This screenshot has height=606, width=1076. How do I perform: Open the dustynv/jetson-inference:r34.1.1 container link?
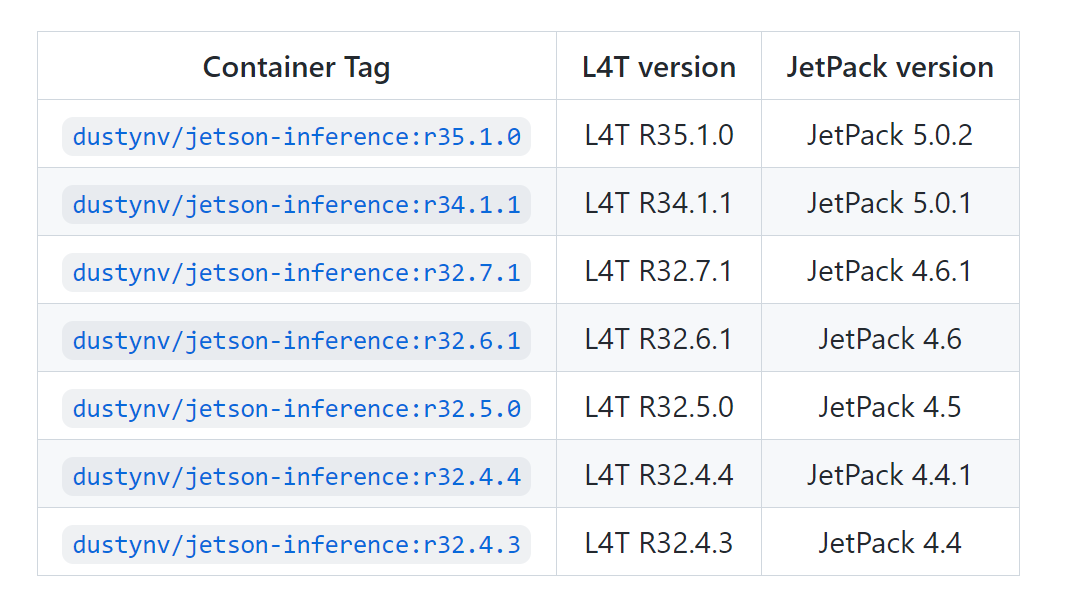[296, 204]
